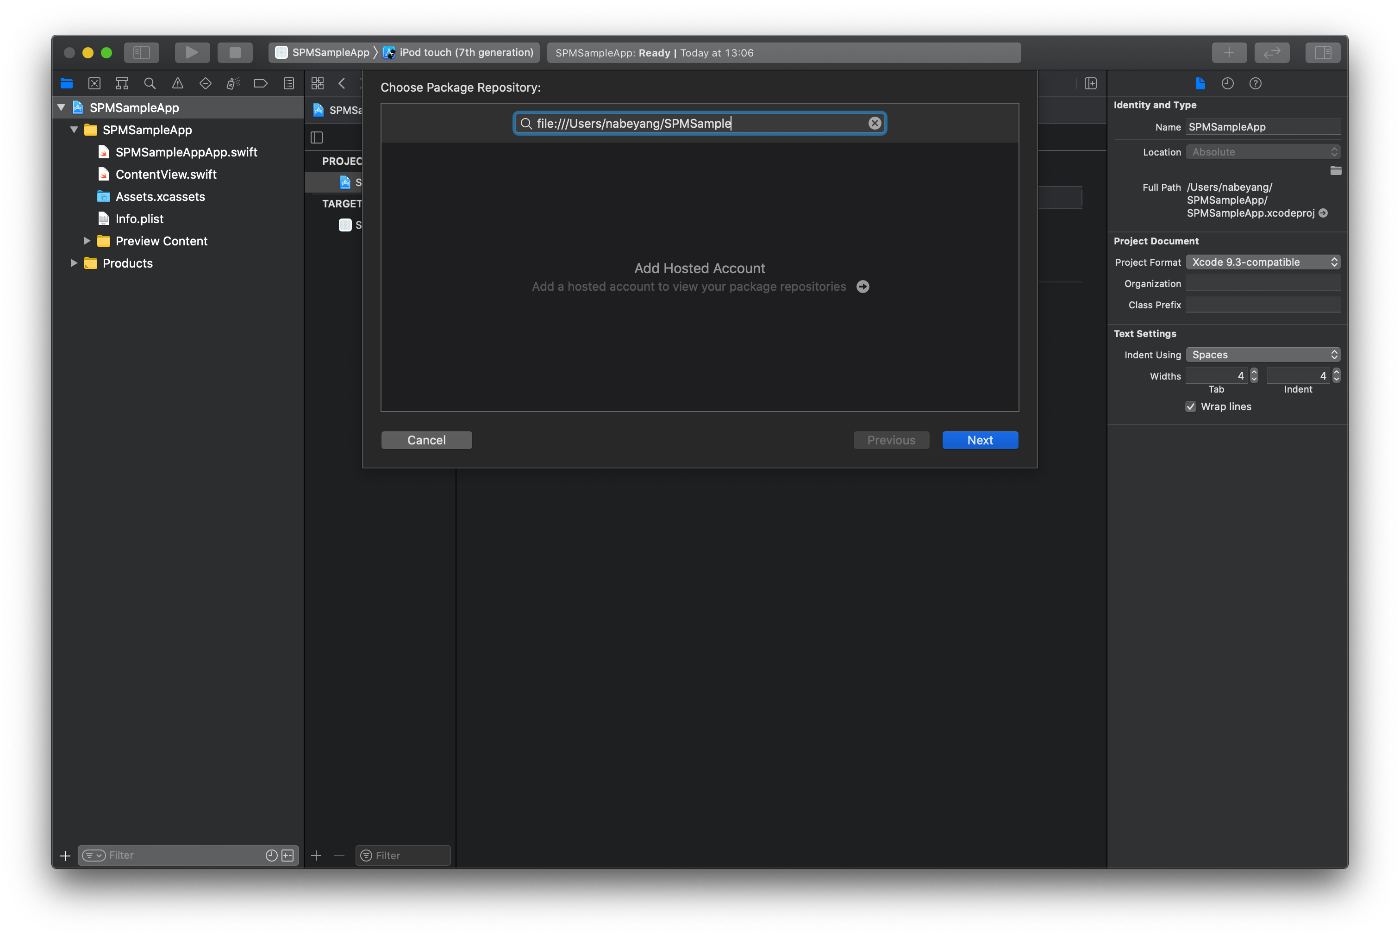Viewport: 1400px width, 937px height.
Task: Select Assets.xcassets in navigator
Action: coord(160,197)
